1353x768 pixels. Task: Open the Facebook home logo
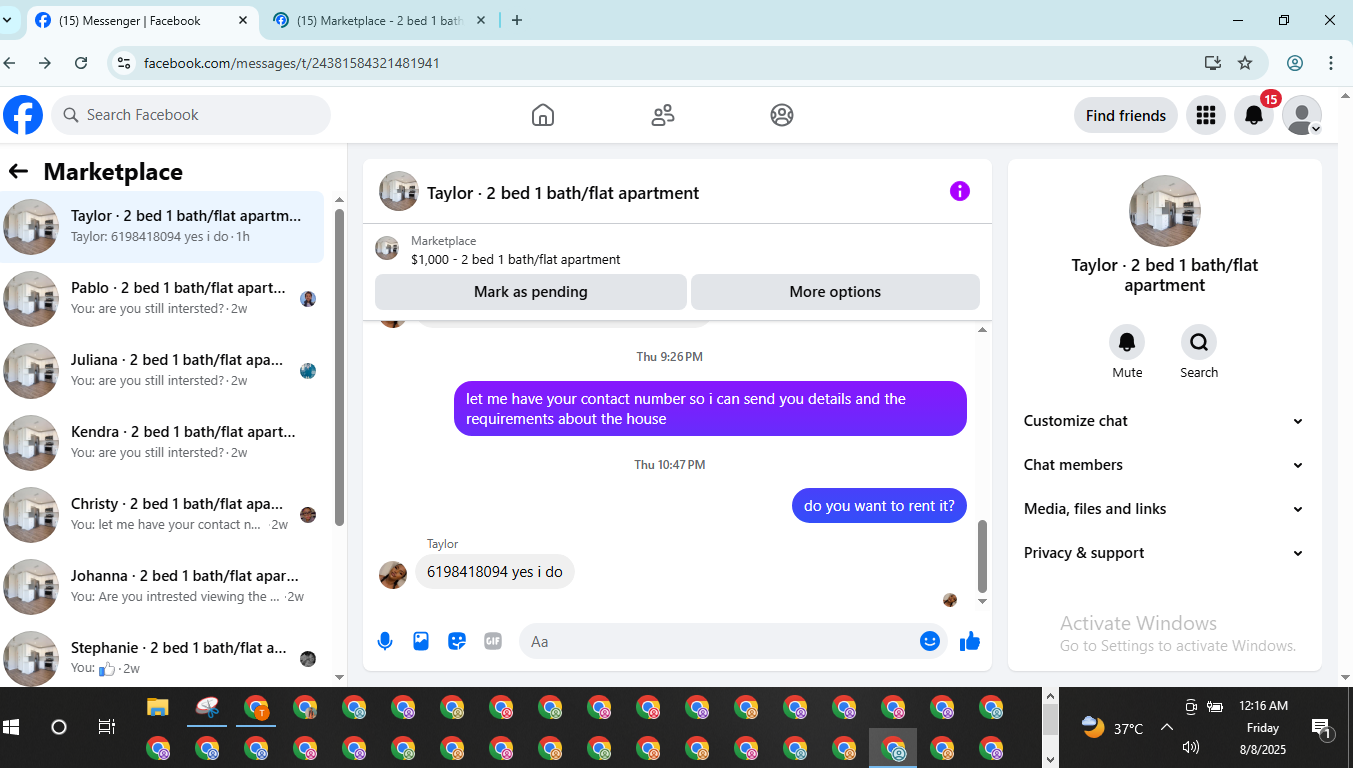coord(23,115)
